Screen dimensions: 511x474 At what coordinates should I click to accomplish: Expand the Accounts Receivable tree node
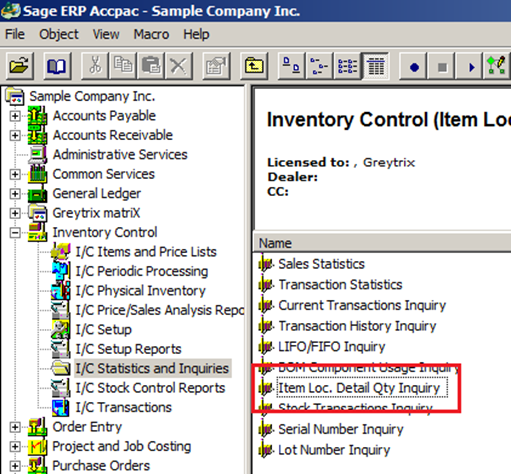15,135
